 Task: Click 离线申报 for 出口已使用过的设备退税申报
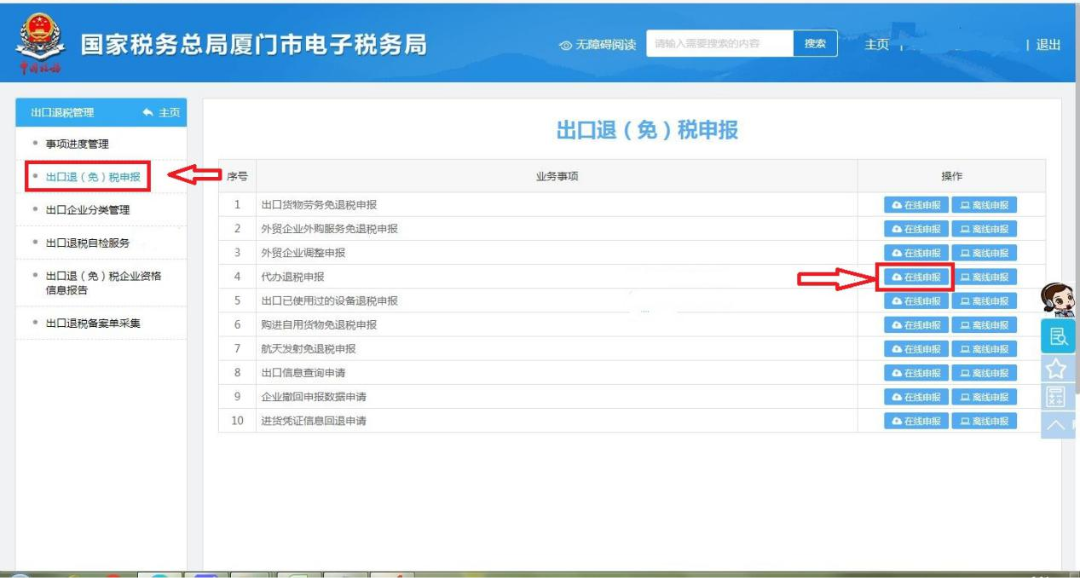[984, 301]
